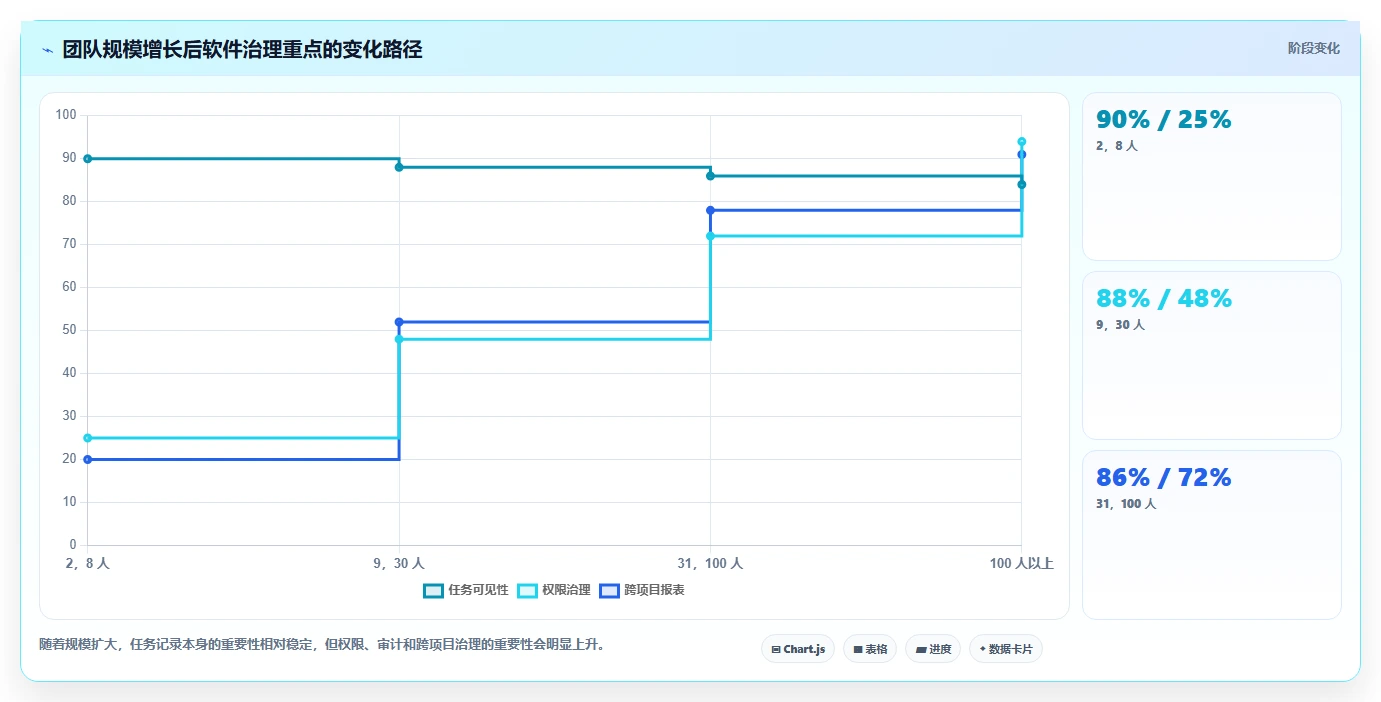Open the 90% / 25% stat card

point(1212,177)
